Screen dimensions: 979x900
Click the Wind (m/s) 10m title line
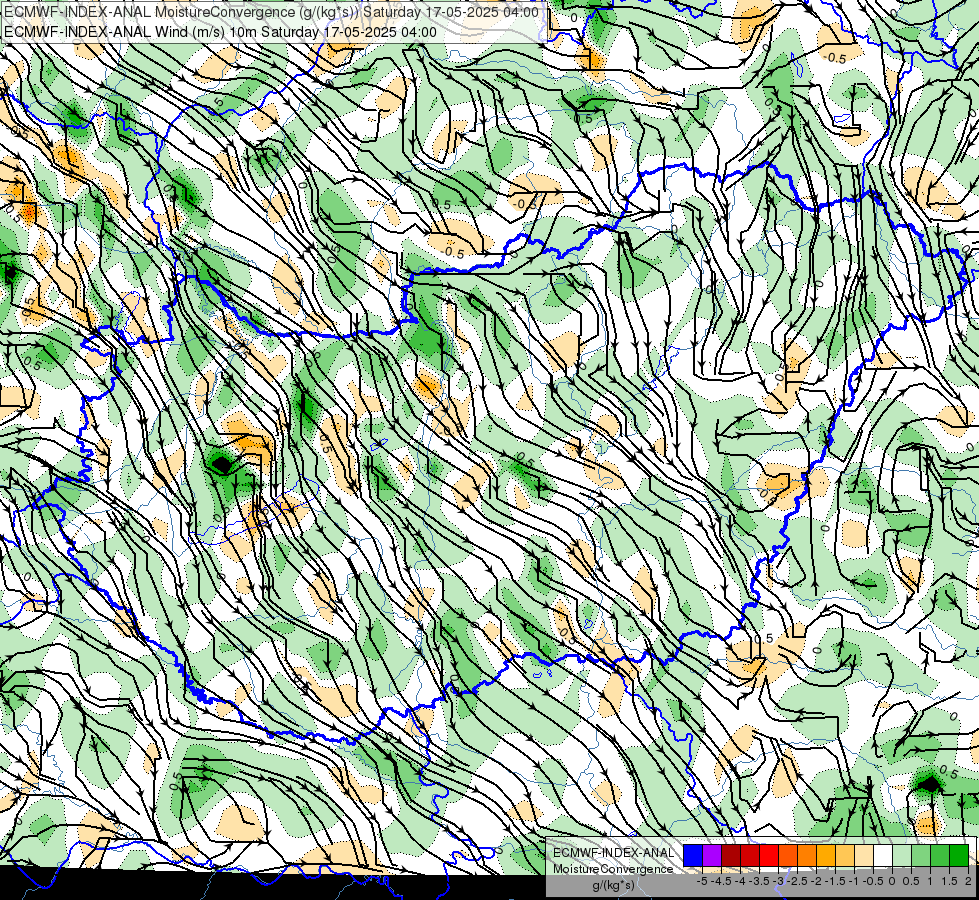[220, 32]
